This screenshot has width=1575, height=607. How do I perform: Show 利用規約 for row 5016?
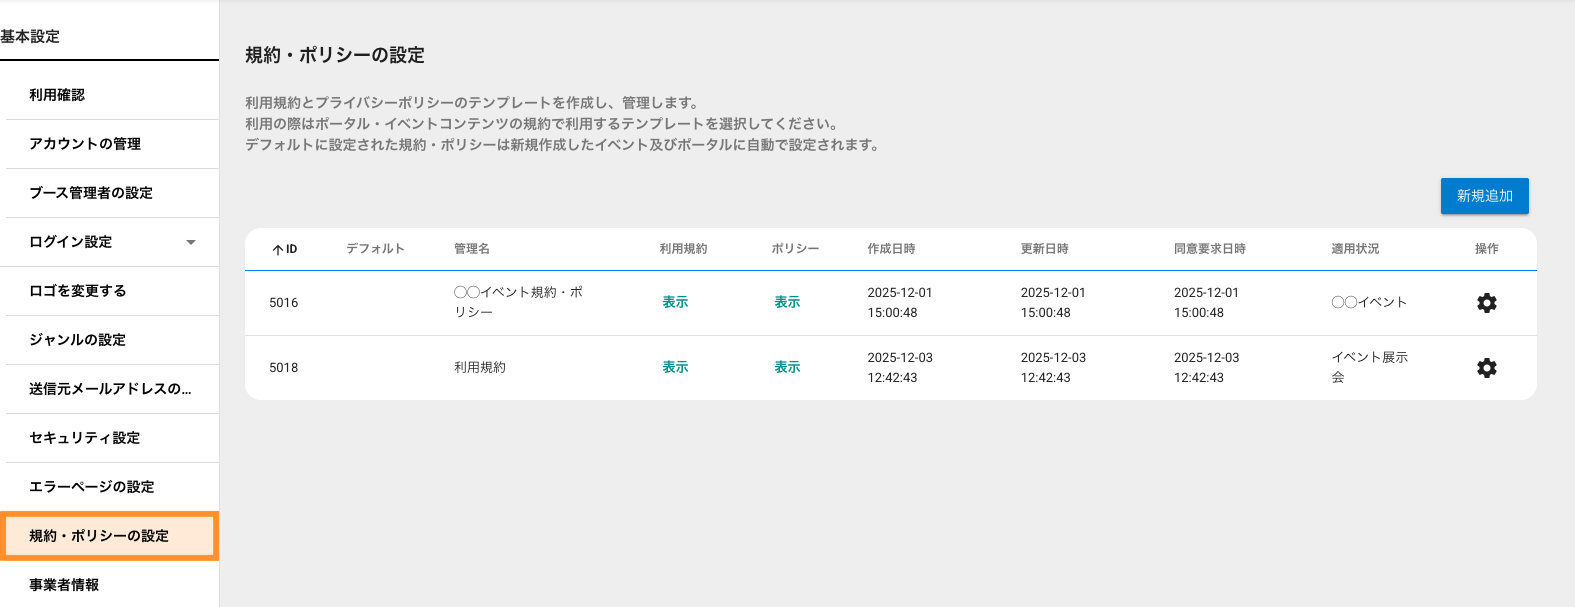[x=675, y=302]
